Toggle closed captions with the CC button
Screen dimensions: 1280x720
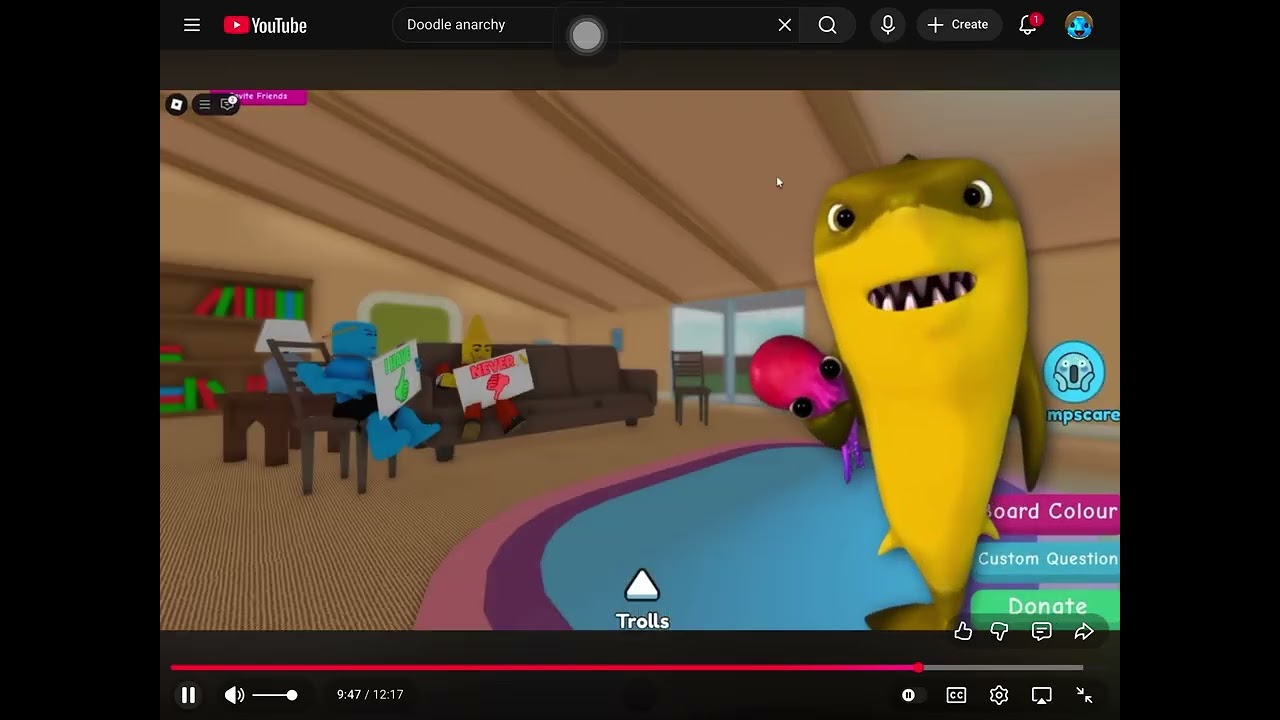[x=956, y=695]
